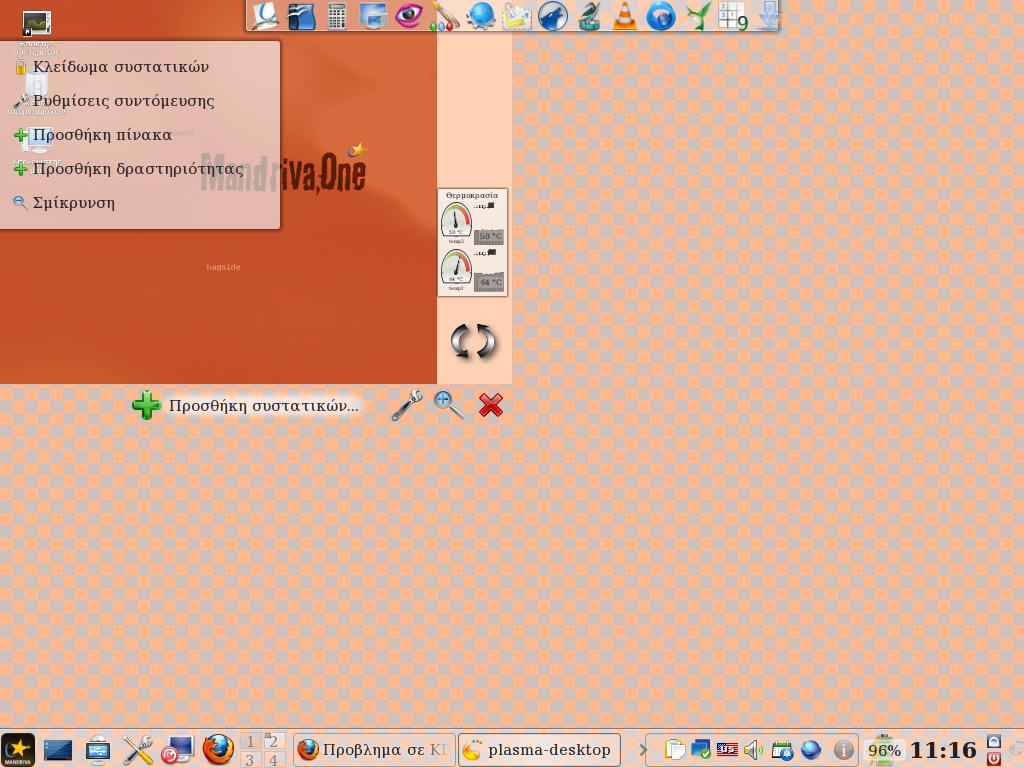Click the rotate arrows widget handle
Image resolution: width=1024 pixels, height=768 pixels.
[473, 341]
